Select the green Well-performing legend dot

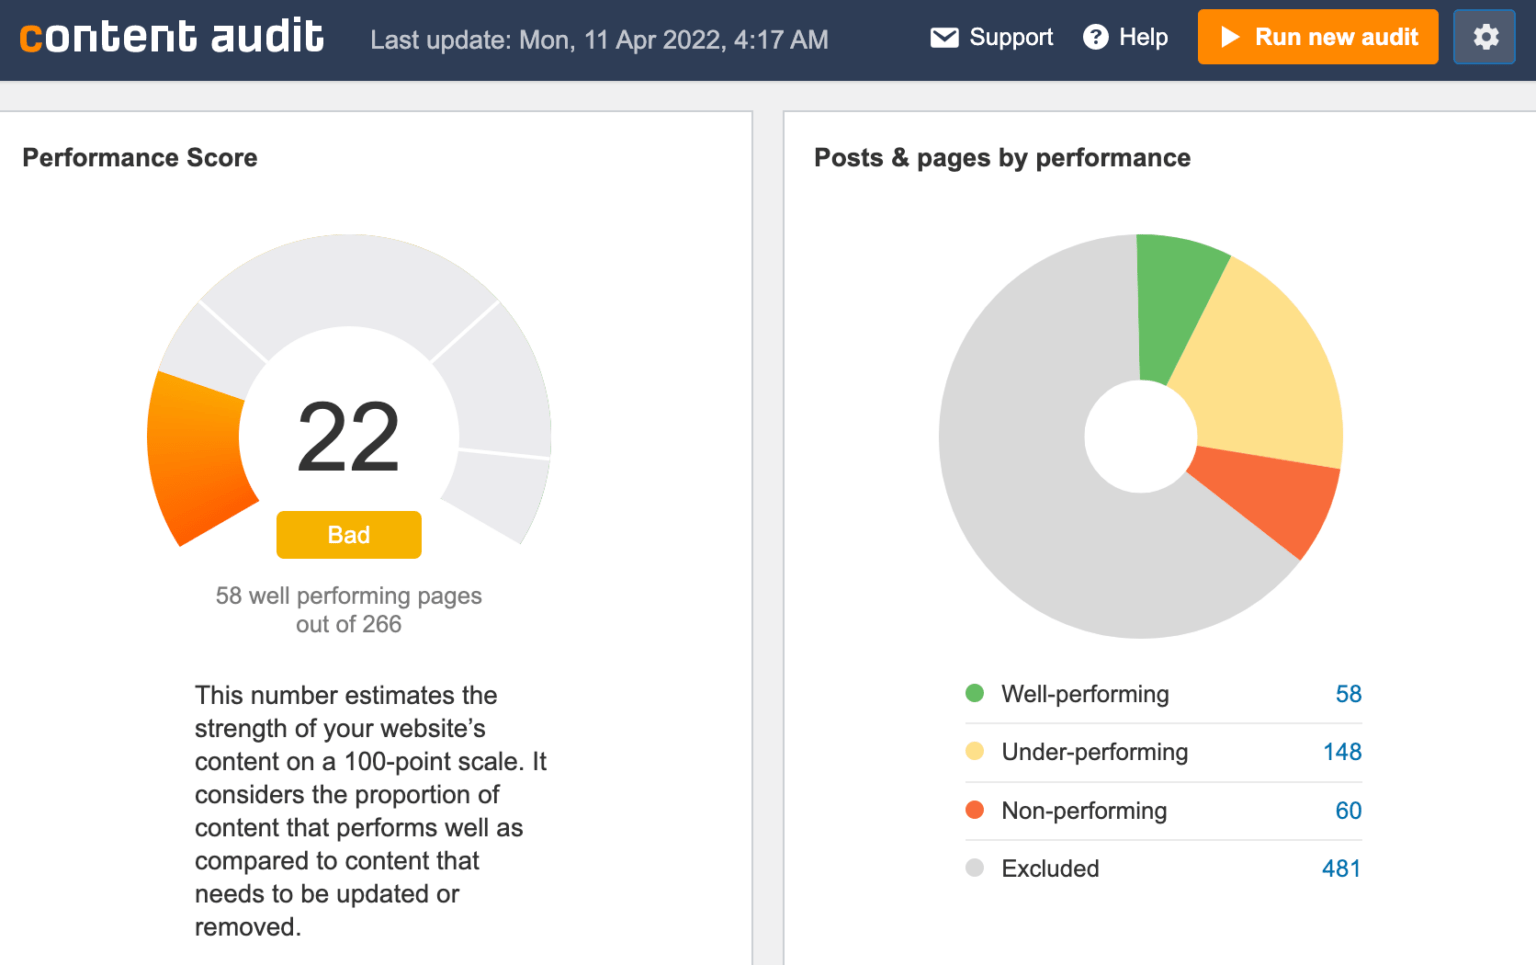pos(975,693)
